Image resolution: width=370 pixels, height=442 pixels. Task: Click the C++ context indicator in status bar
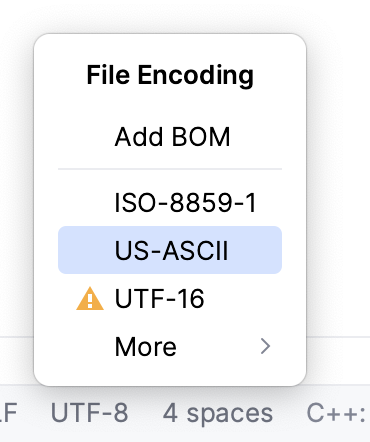[336, 413]
